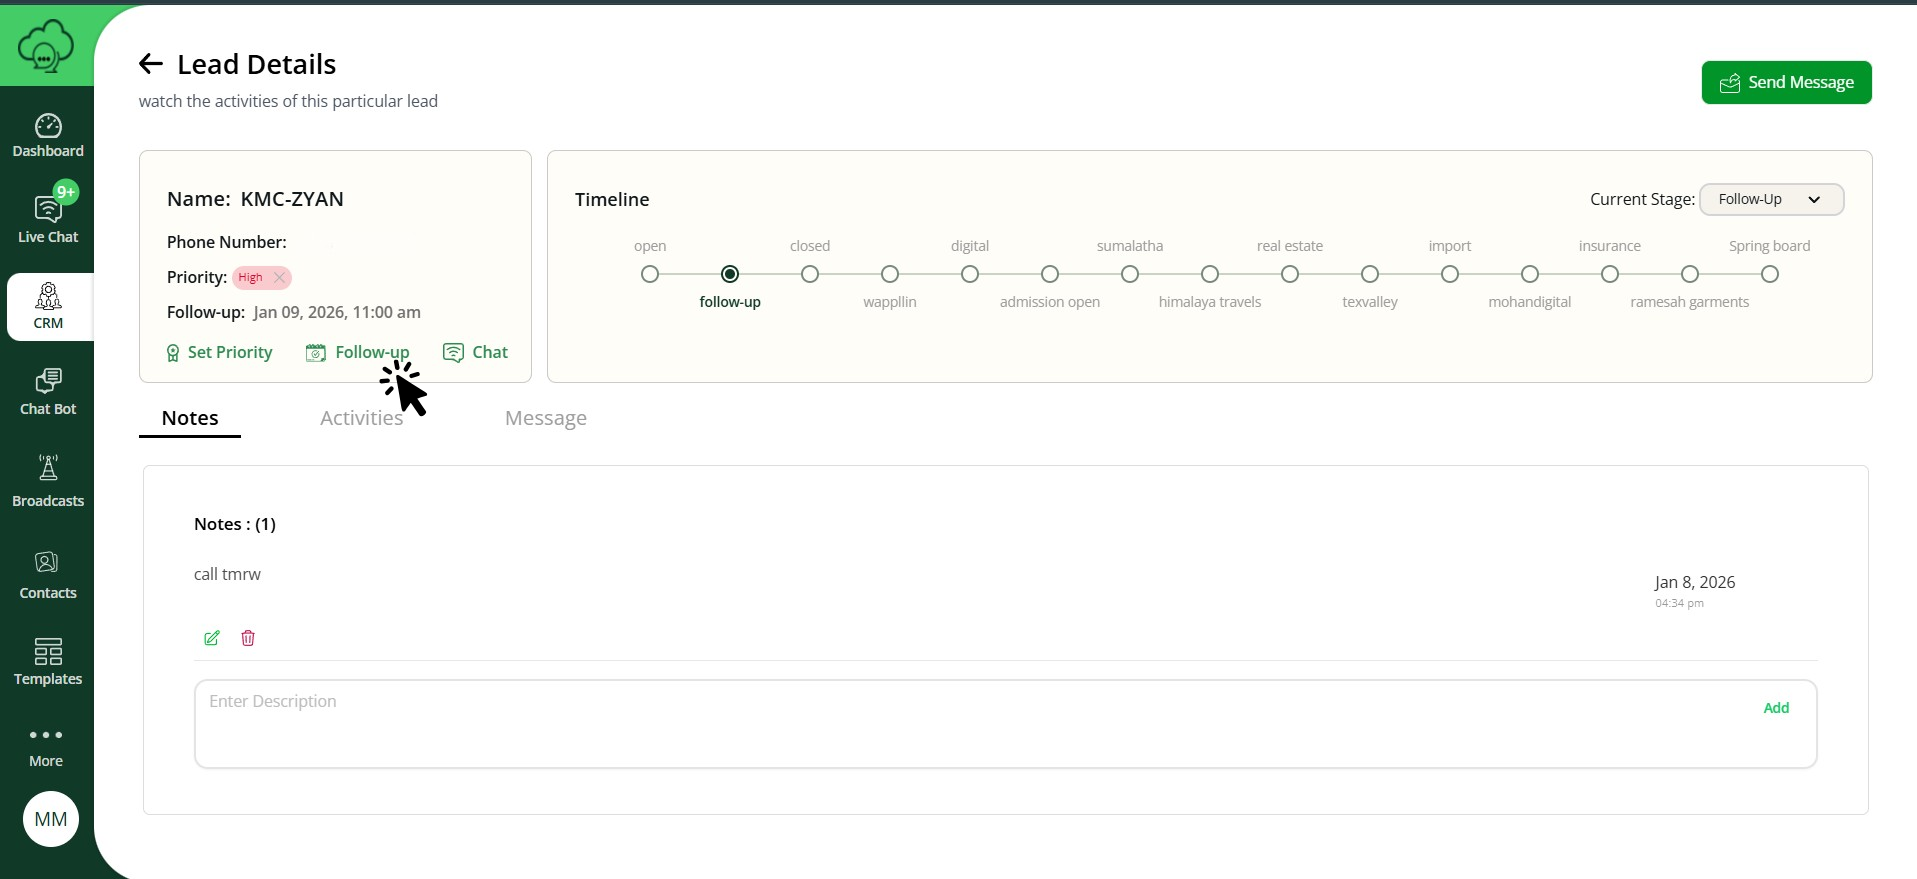Click follow-up date Jan 09, 2026, 11:00 am
1917x879 pixels.
[x=337, y=312]
